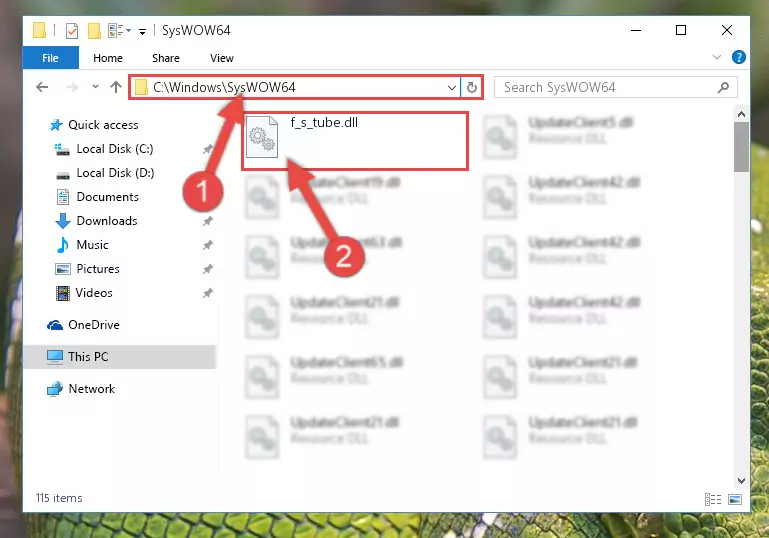Click the address bar path C:\Windows\SysWOW64
The height and width of the screenshot is (538, 769).
tap(224, 87)
